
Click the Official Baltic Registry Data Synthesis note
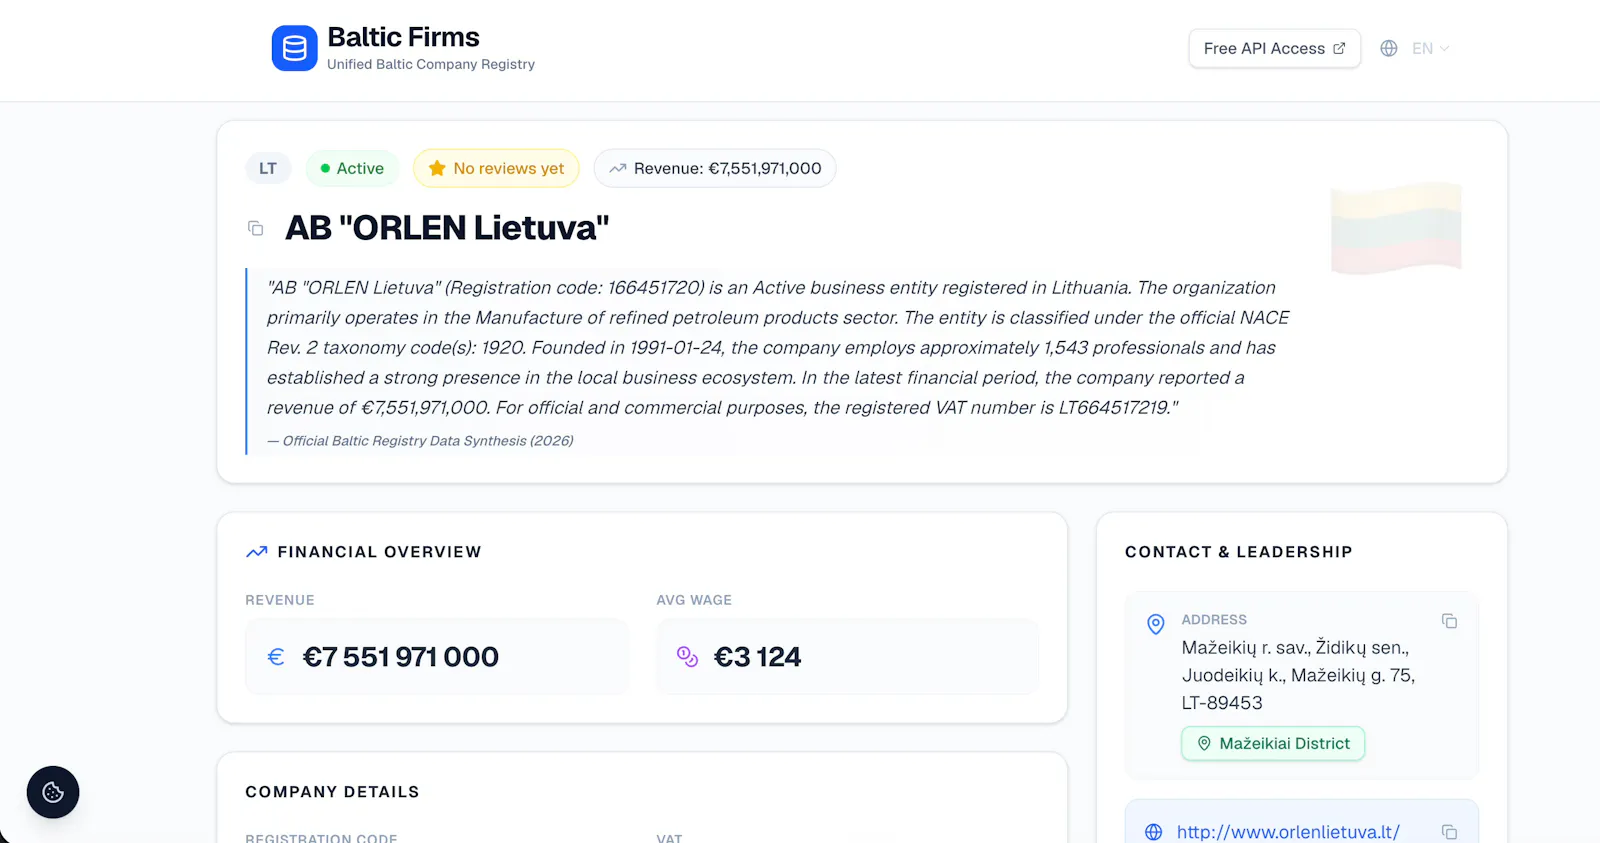pyautogui.click(x=420, y=440)
